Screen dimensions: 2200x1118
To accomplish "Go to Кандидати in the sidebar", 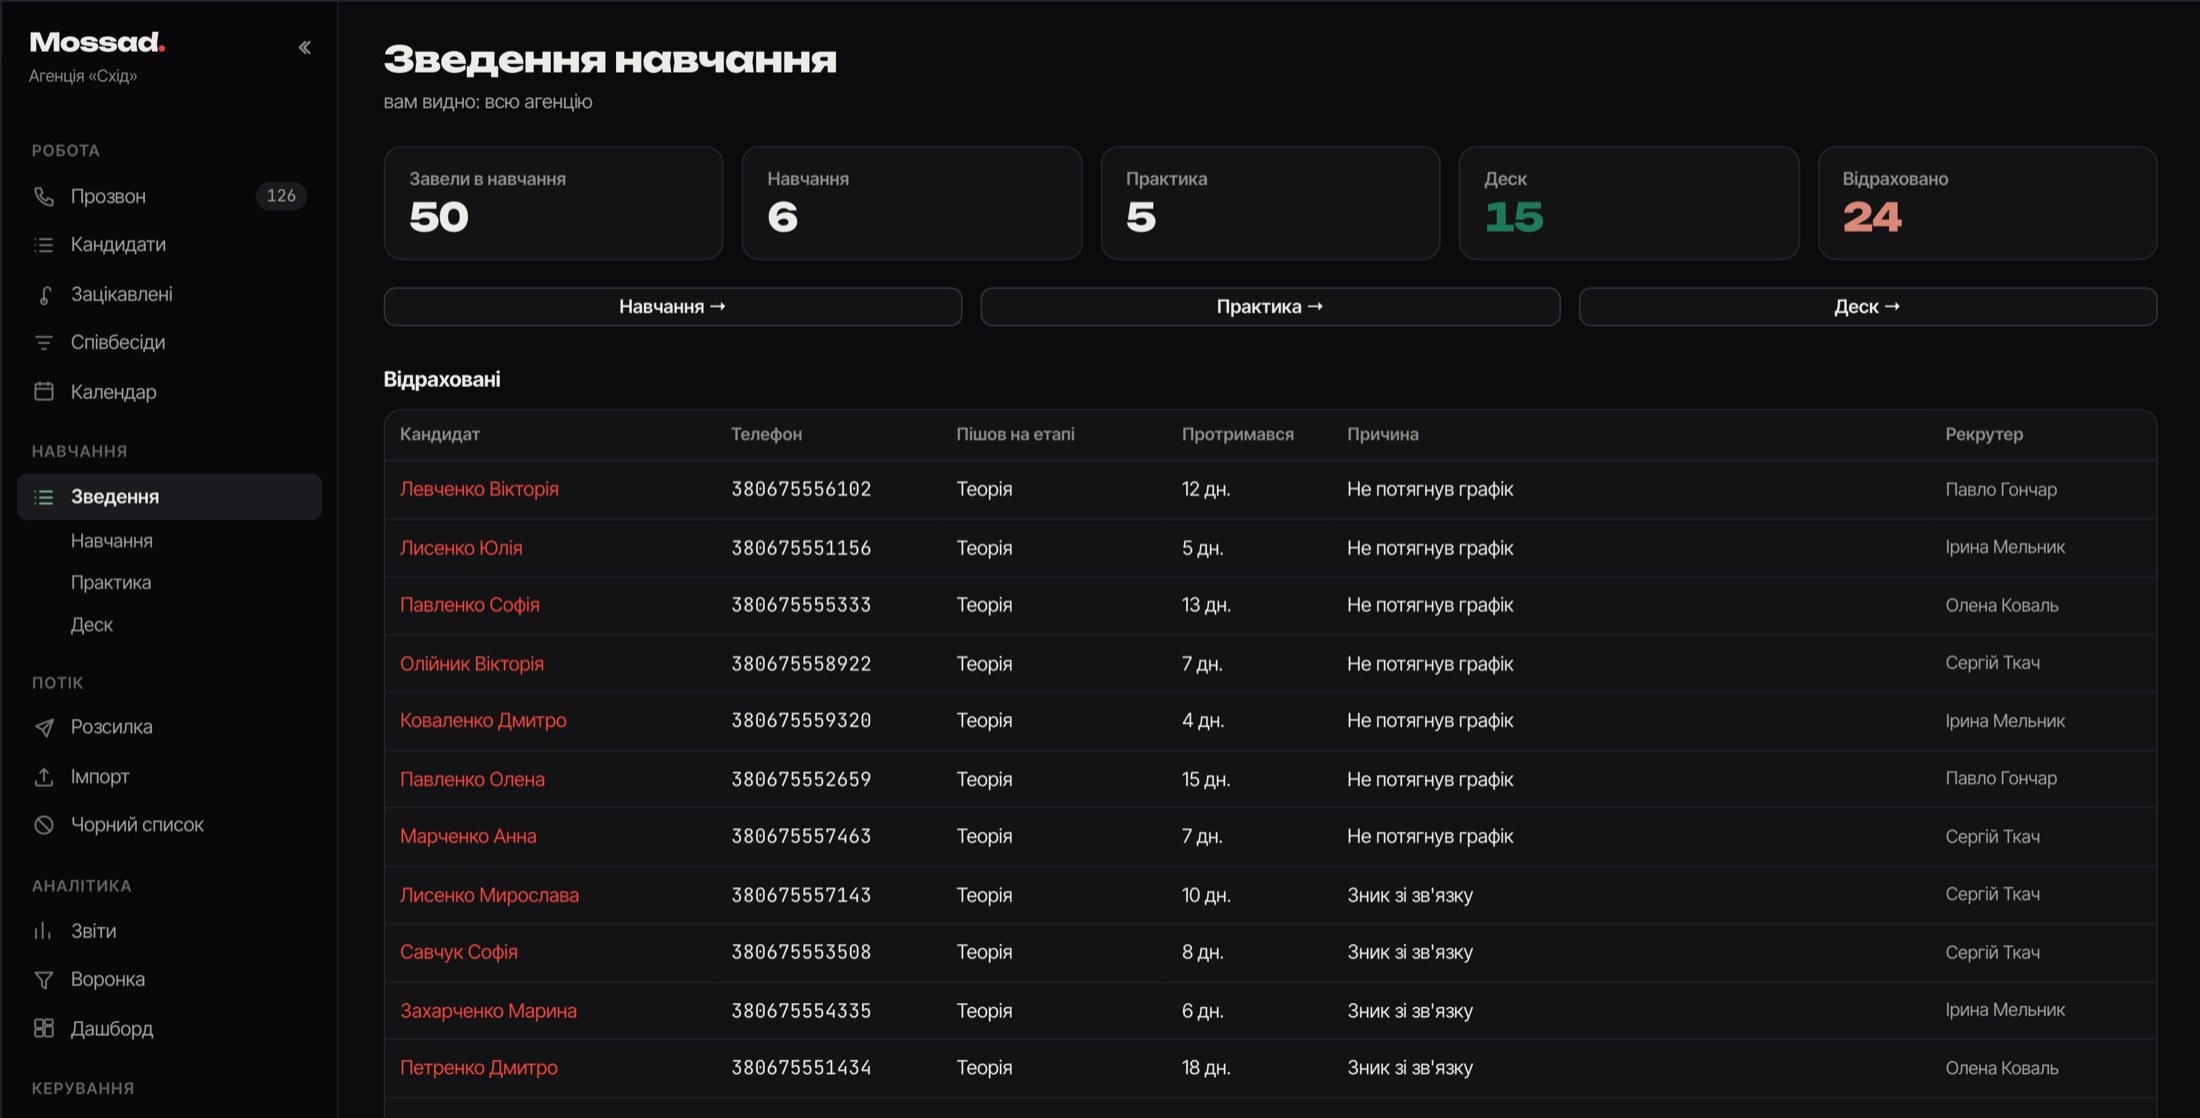I will point(169,245).
